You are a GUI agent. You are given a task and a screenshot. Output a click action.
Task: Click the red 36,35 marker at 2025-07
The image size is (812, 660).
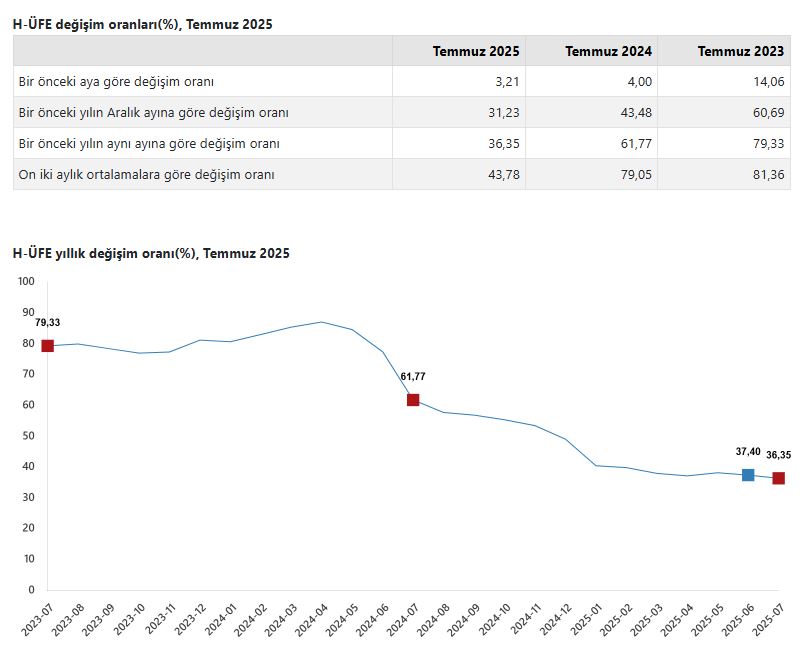(778, 478)
